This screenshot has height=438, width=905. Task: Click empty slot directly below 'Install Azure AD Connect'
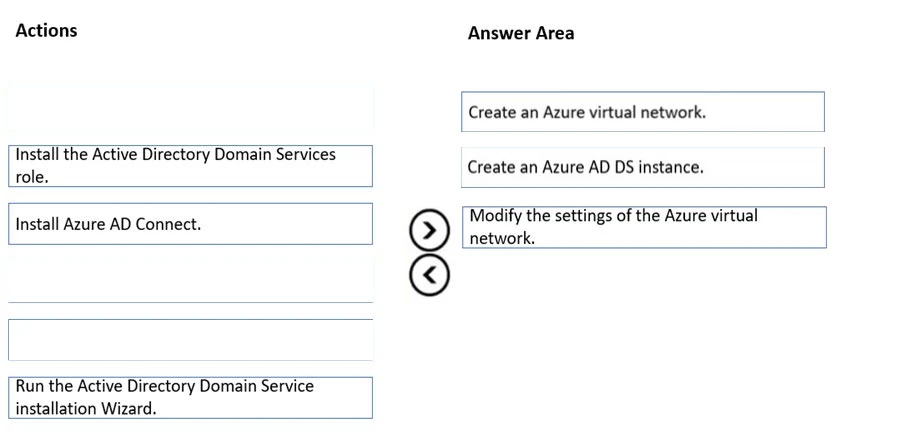190,278
